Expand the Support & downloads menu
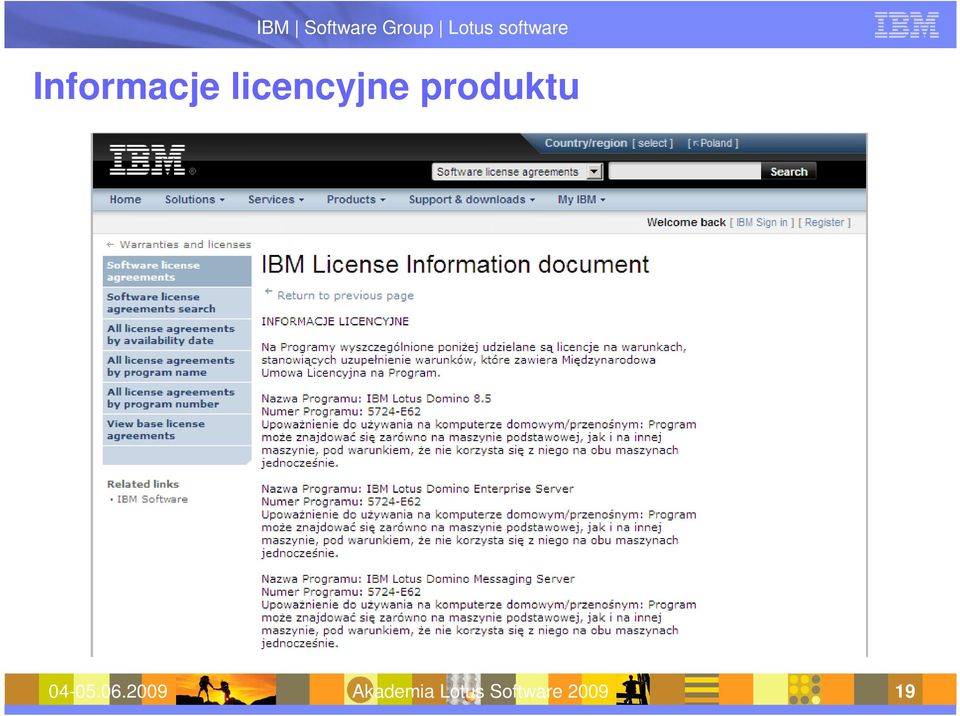This screenshot has height=716, width=960. tap(471, 199)
